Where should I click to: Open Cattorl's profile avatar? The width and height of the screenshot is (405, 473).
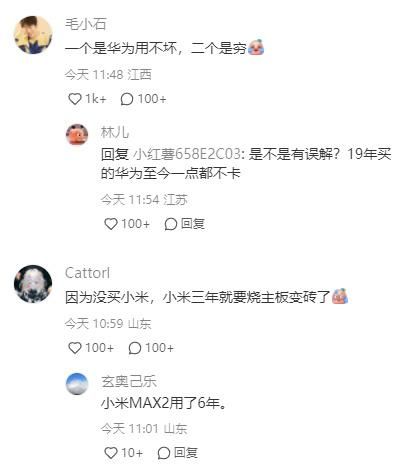coord(33,284)
